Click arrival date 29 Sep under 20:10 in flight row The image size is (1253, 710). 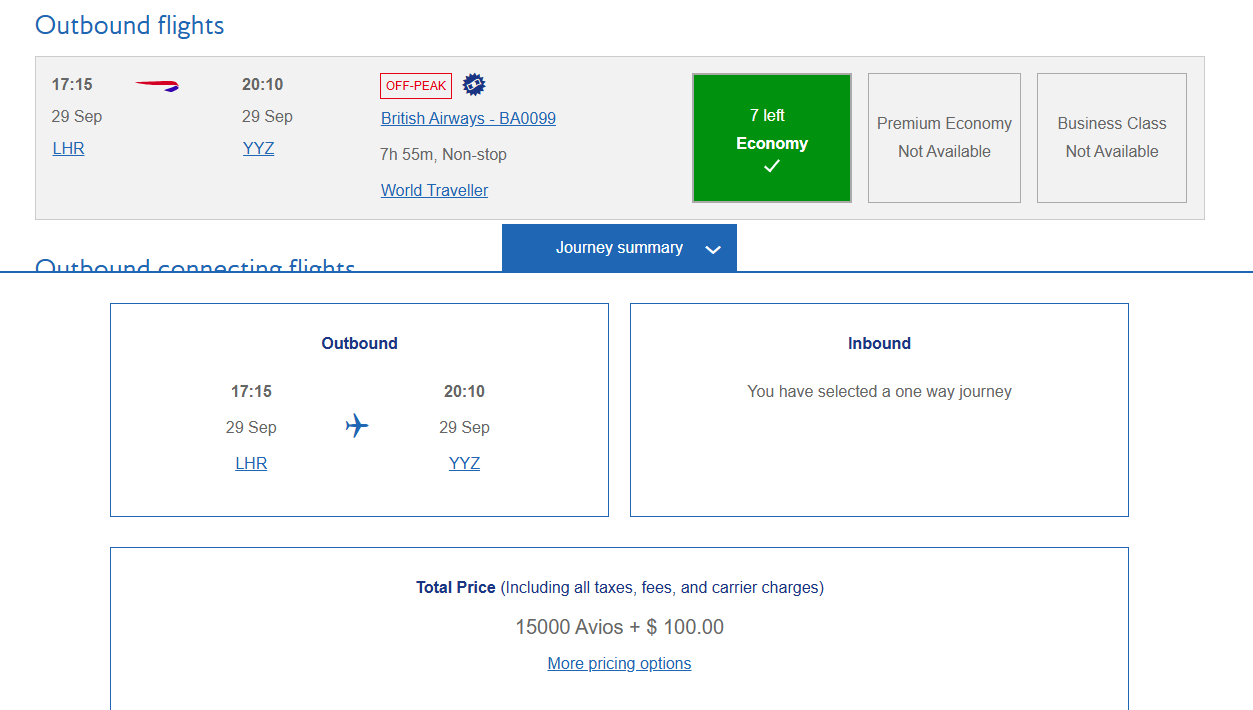[x=267, y=116]
